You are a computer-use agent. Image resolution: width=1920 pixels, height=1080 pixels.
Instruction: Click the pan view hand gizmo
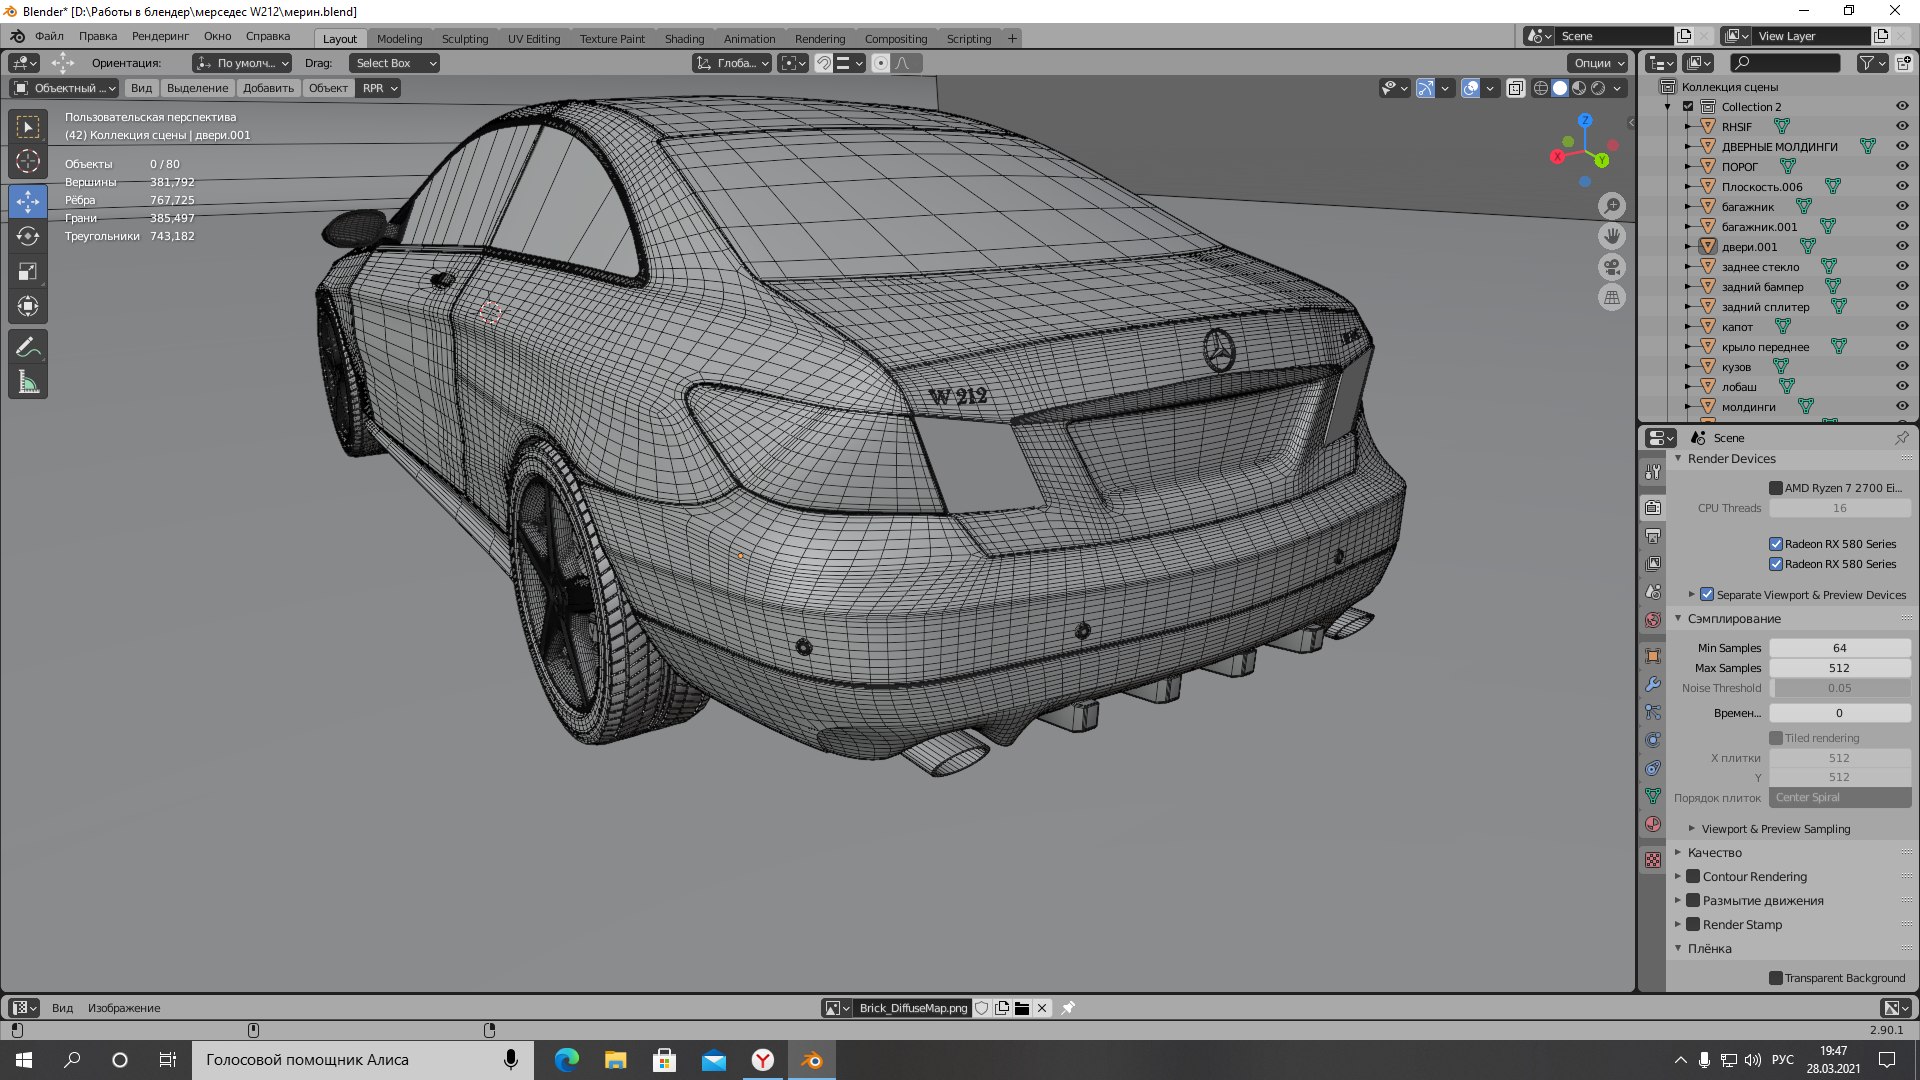click(1611, 236)
